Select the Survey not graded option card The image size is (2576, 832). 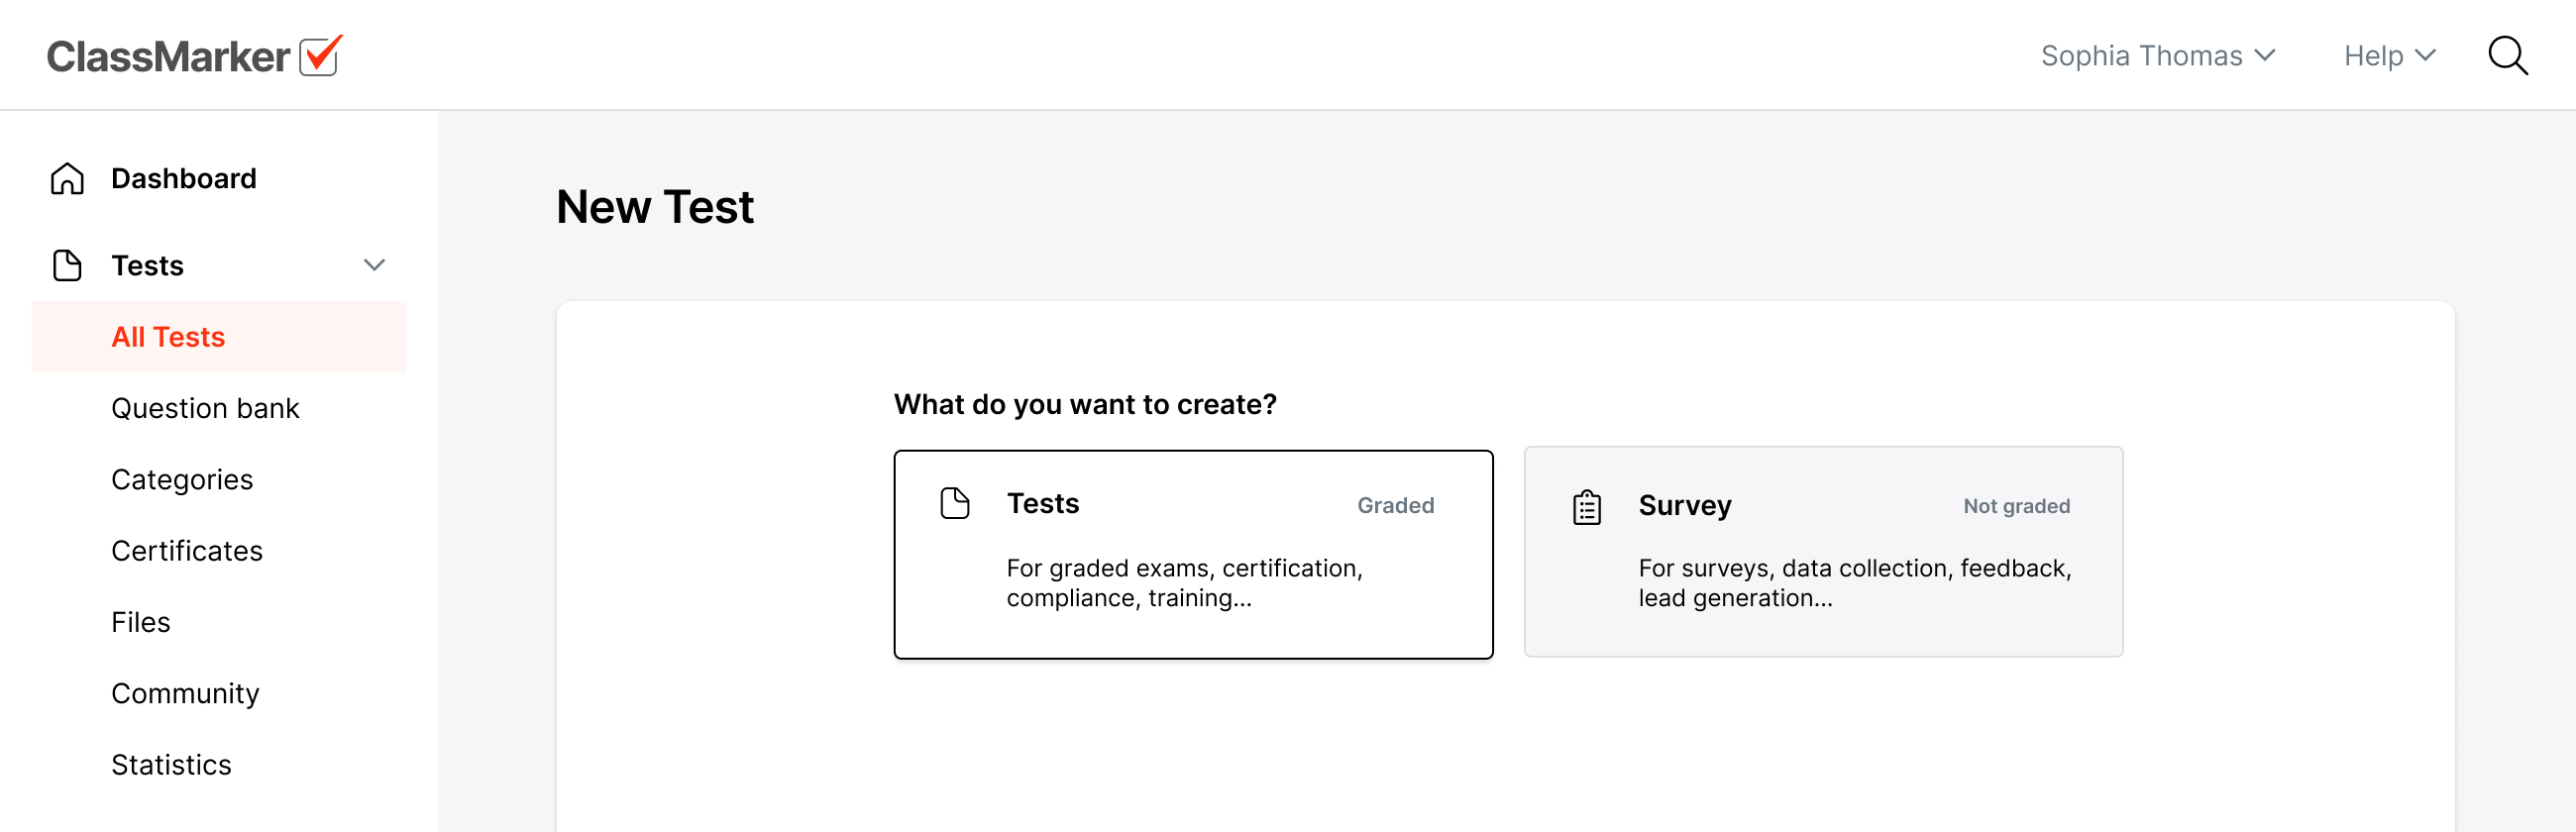pos(1822,552)
